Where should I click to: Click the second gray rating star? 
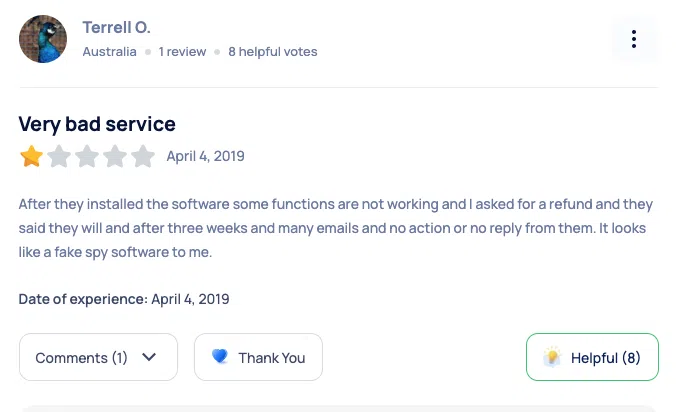[x=59, y=156]
